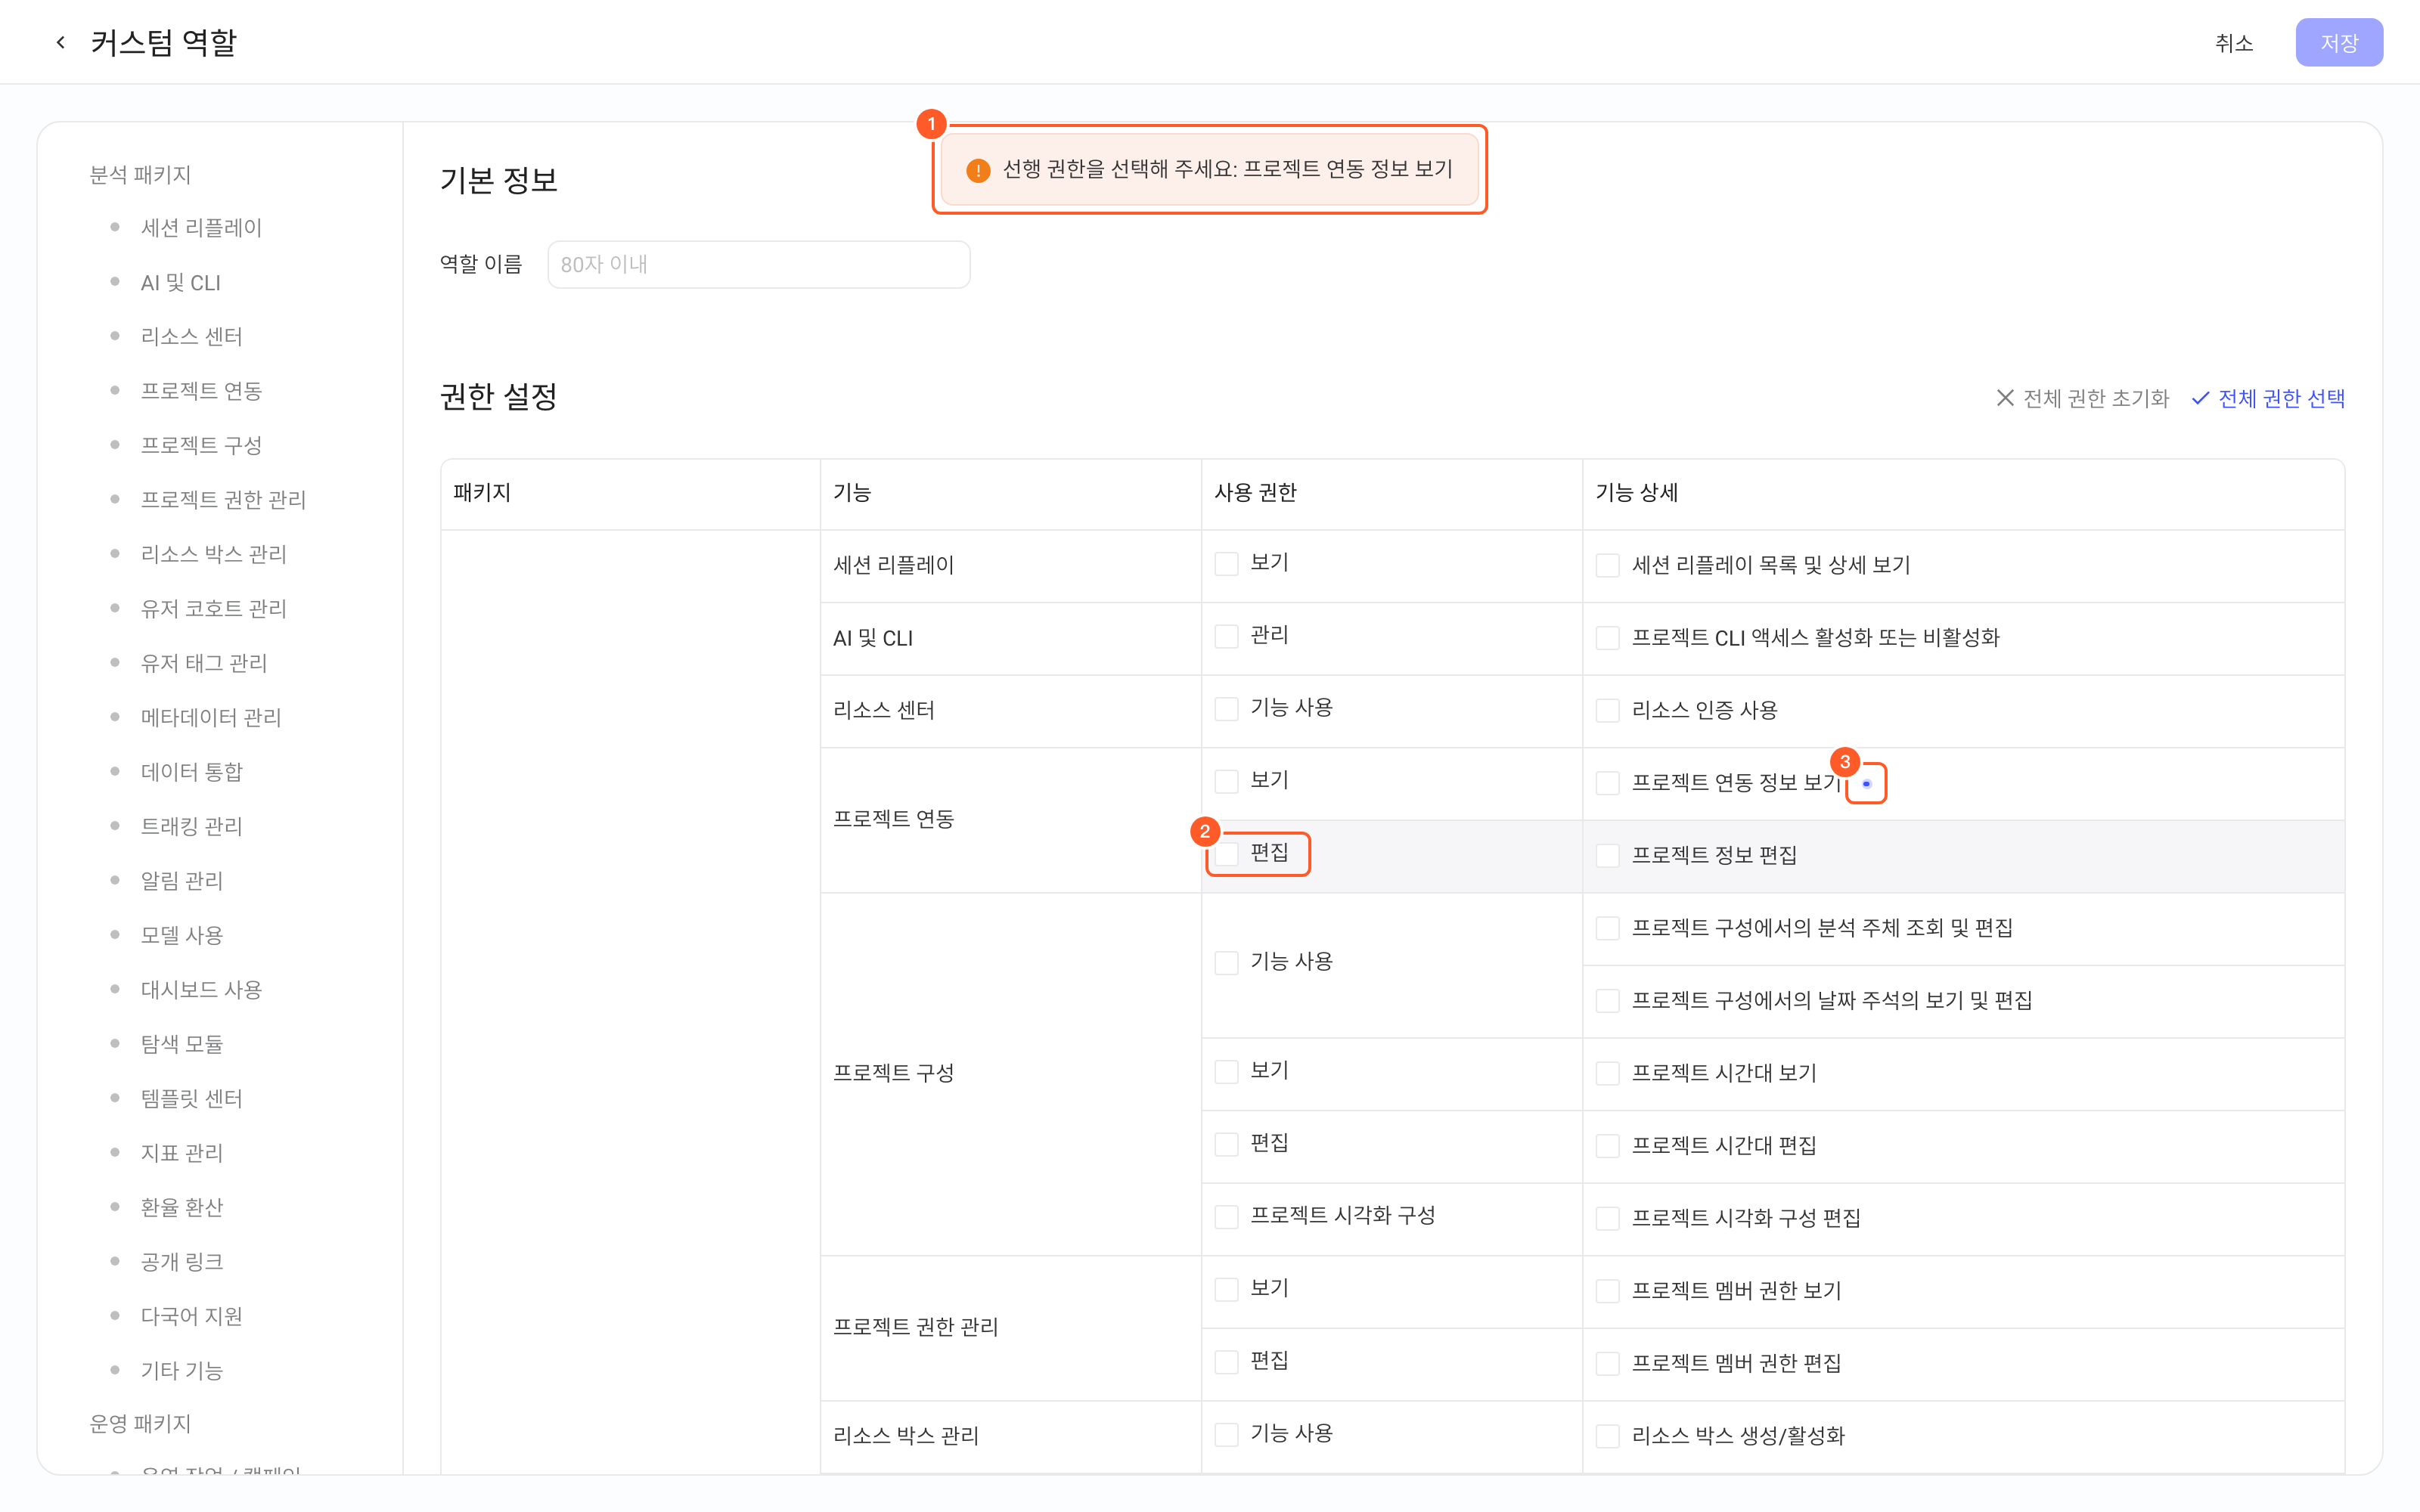Jump to 템플릿 센터 in sidebar
The width and height of the screenshot is (2420, 1512).
(191, 1098)
